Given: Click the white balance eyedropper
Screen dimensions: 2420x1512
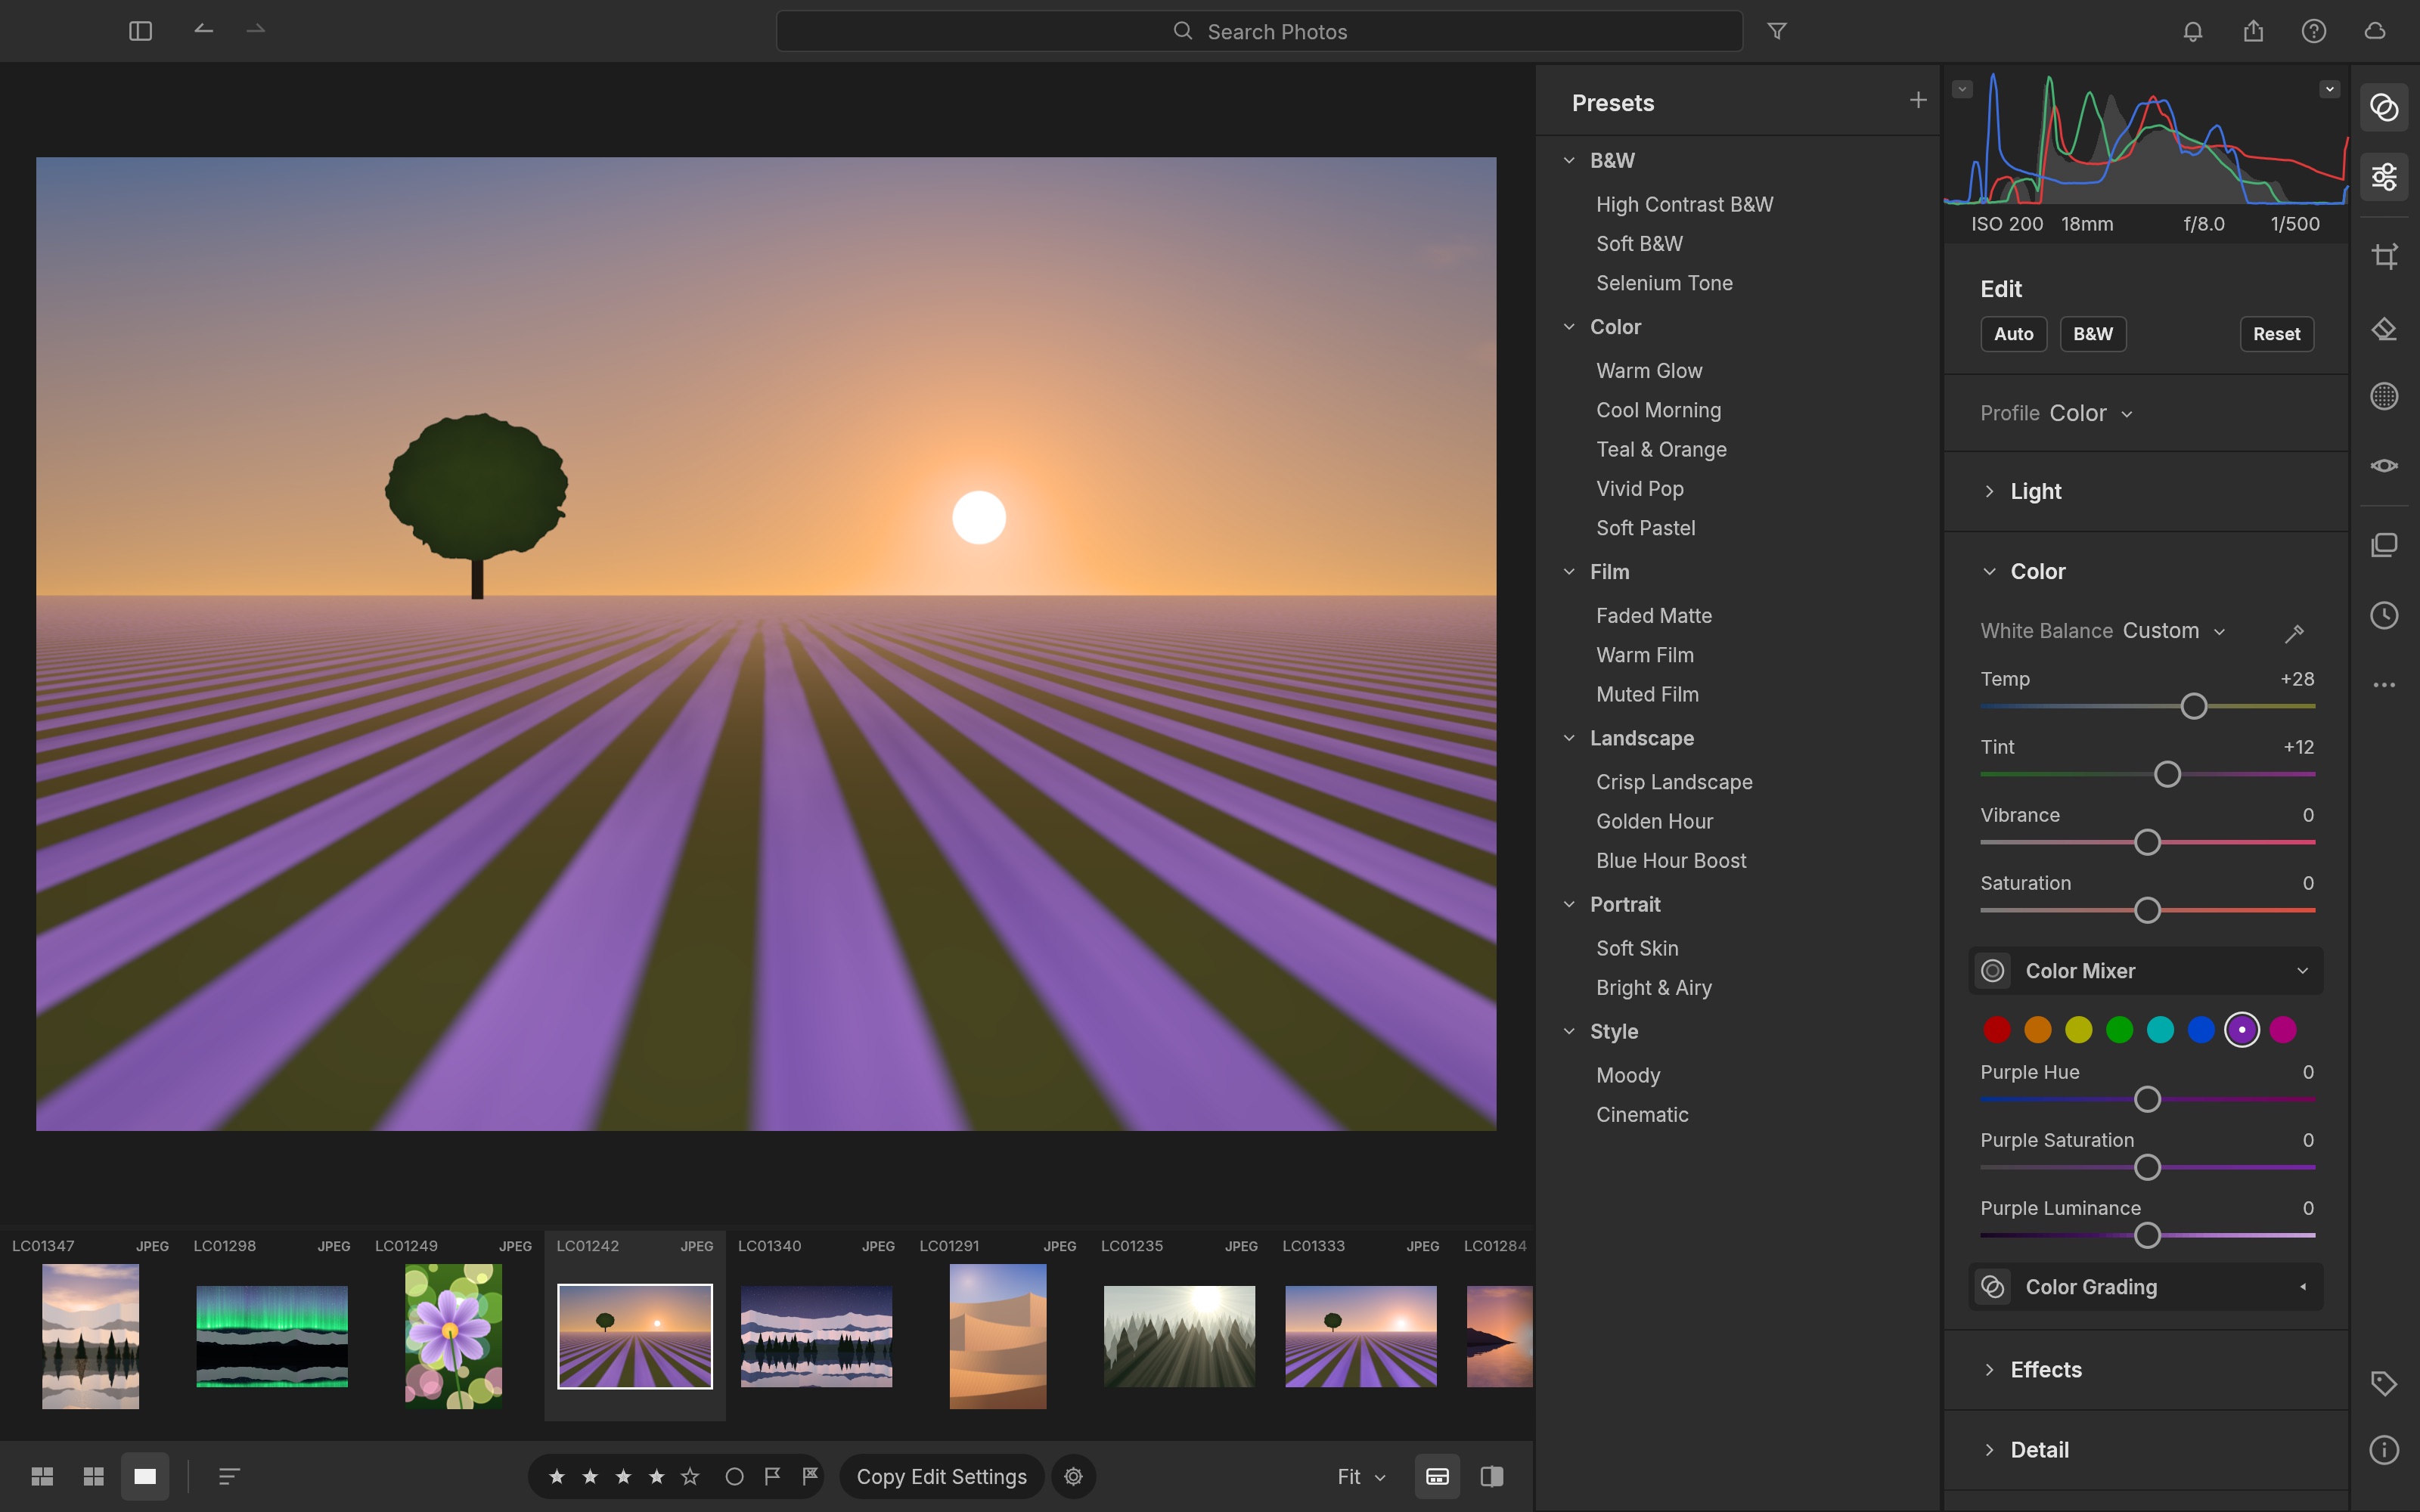Looking at the screenshot, I should [2294, 632].
